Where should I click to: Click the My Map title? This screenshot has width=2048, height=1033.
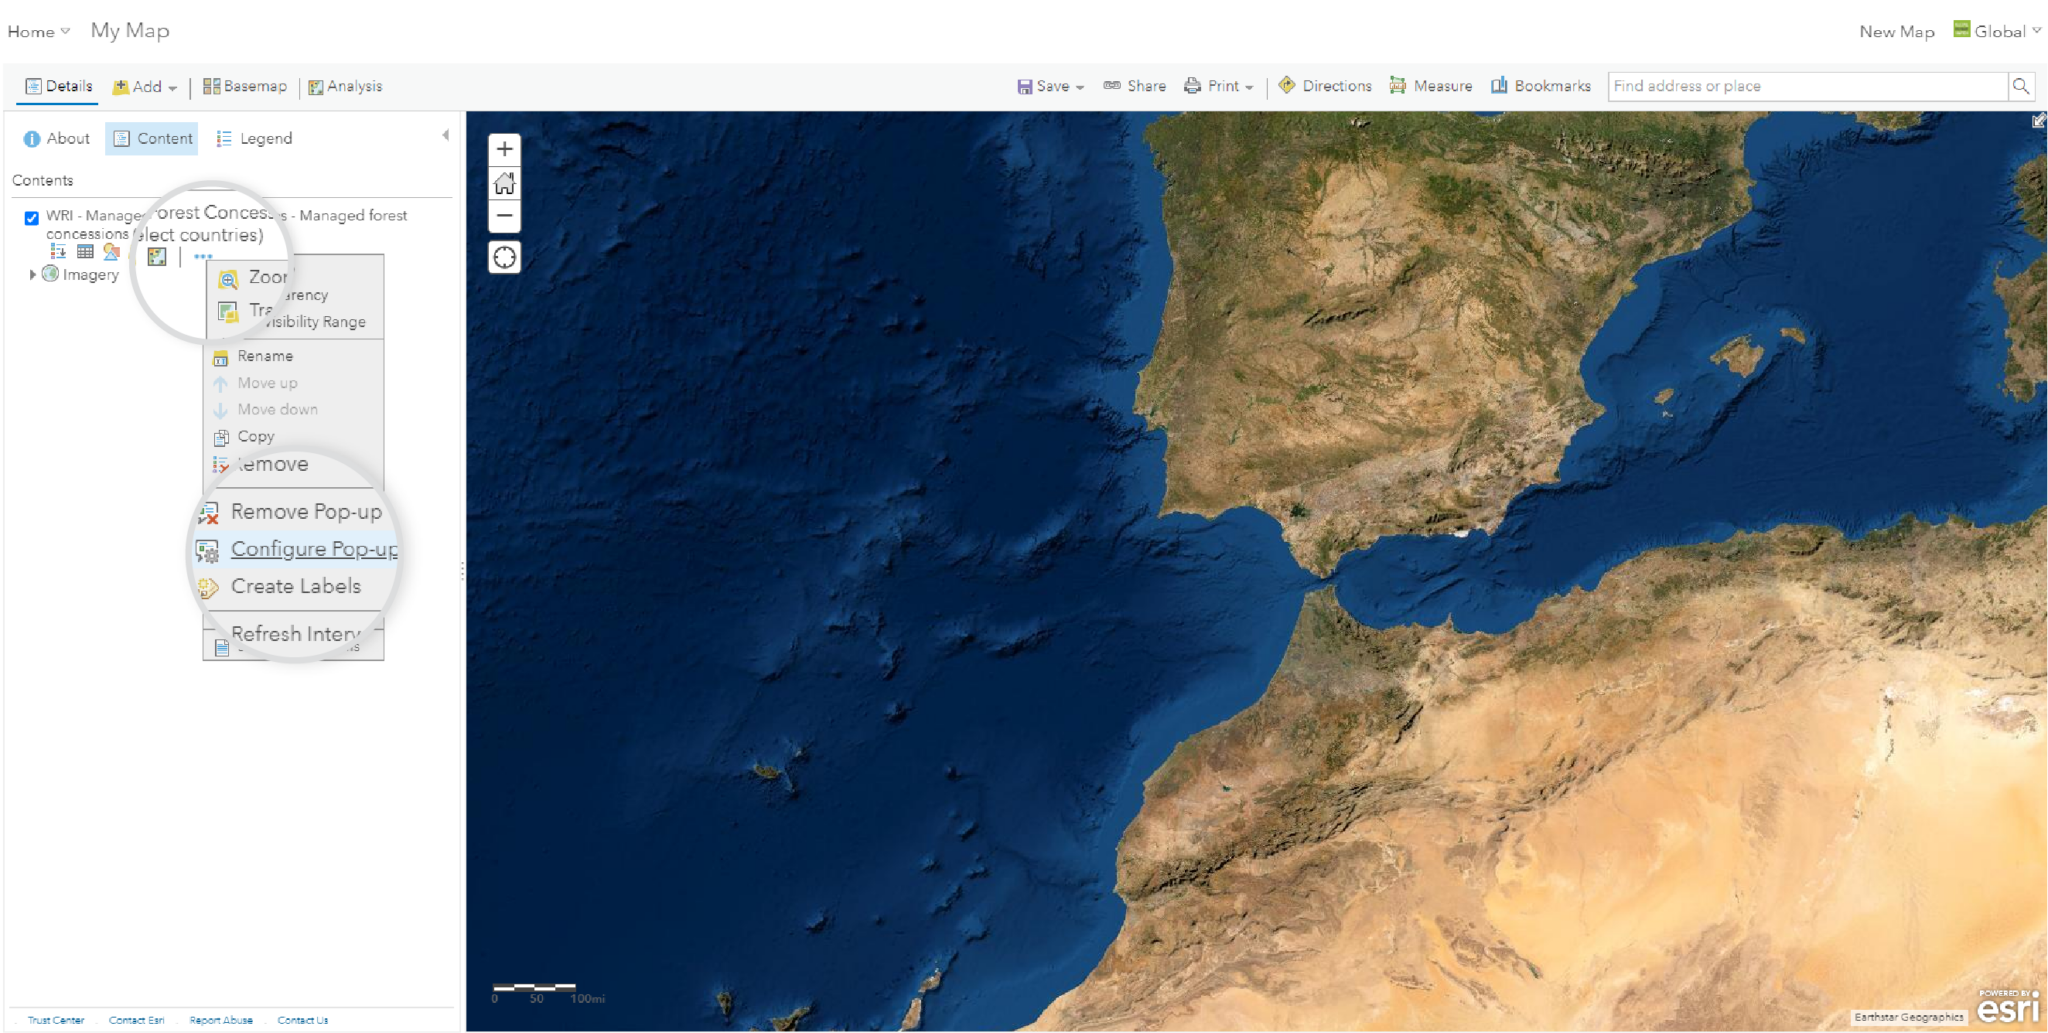130,31
